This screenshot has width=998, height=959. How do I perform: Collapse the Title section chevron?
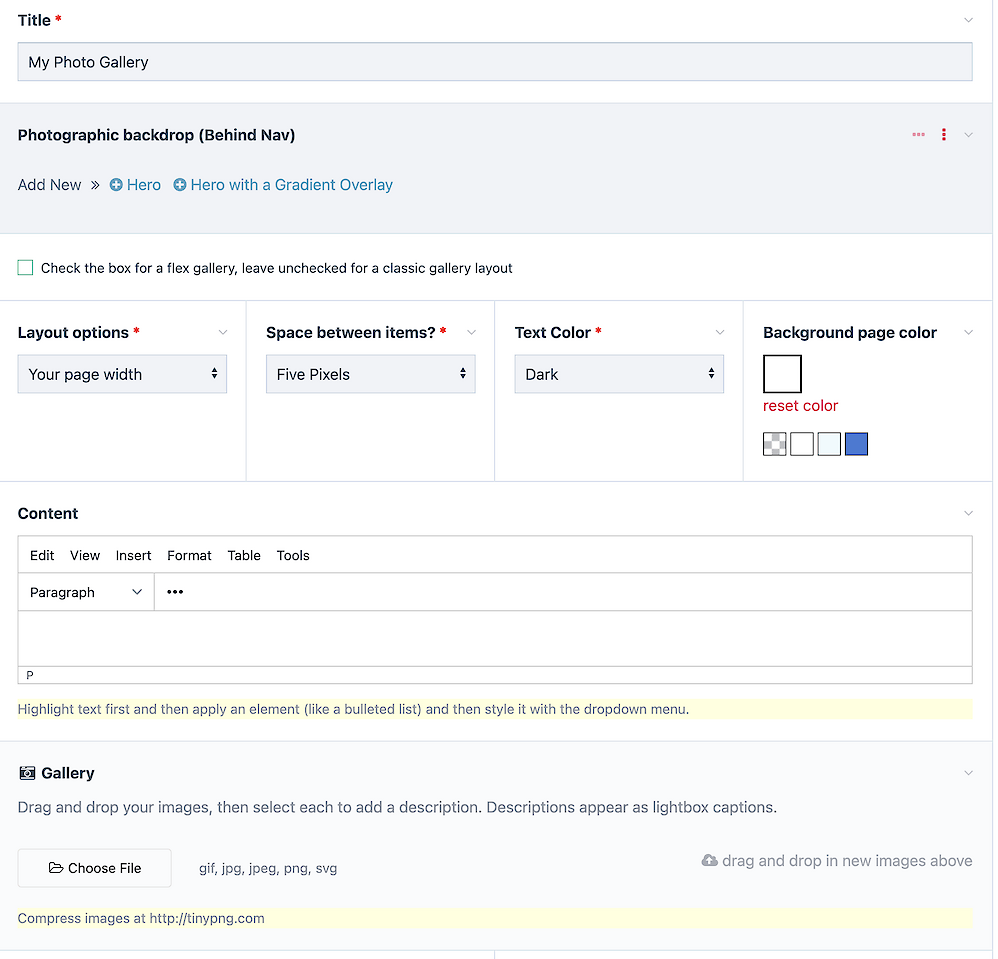968,20
